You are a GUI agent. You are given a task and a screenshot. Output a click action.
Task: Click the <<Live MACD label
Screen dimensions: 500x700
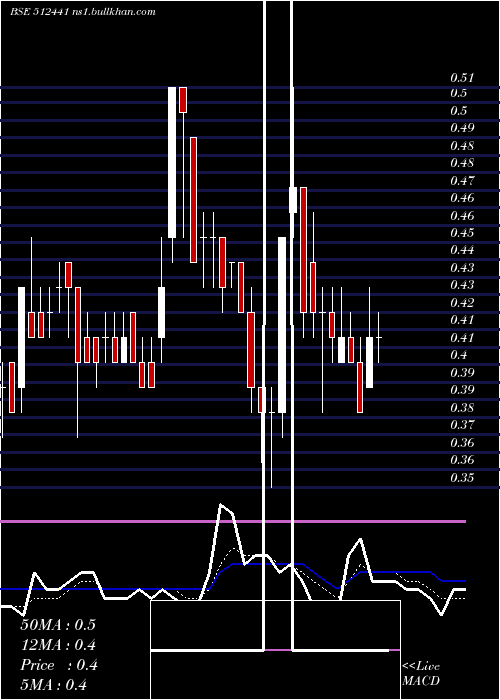pos(421,674)
